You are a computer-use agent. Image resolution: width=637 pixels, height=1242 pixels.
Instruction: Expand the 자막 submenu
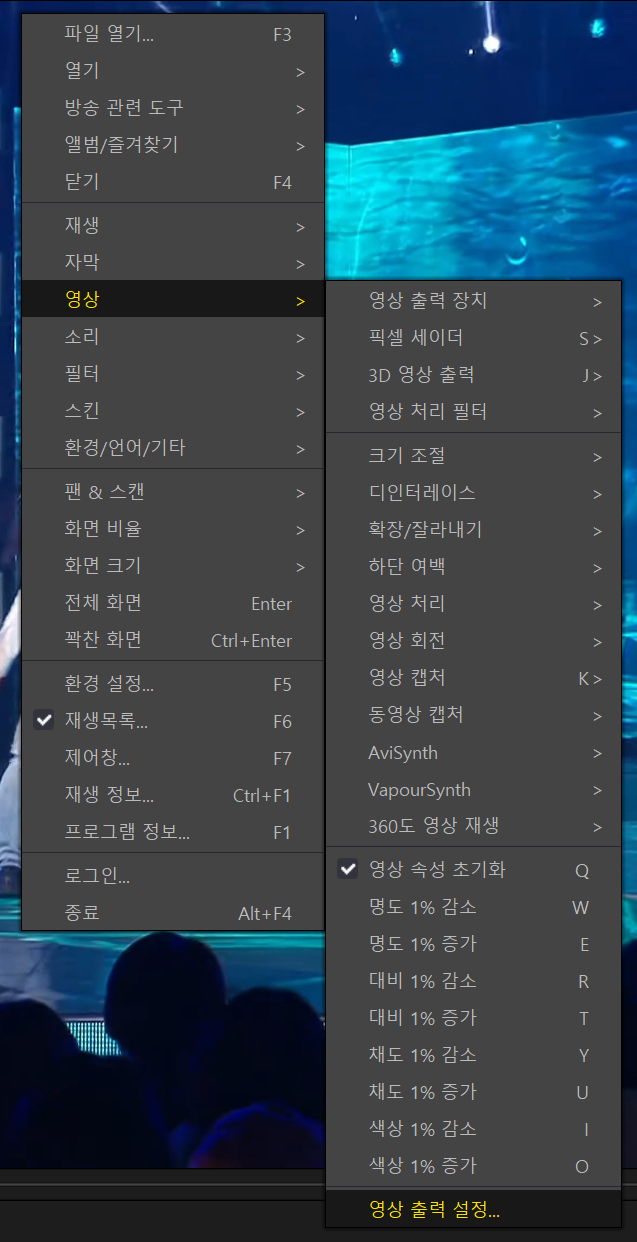[x=173, y=263]
